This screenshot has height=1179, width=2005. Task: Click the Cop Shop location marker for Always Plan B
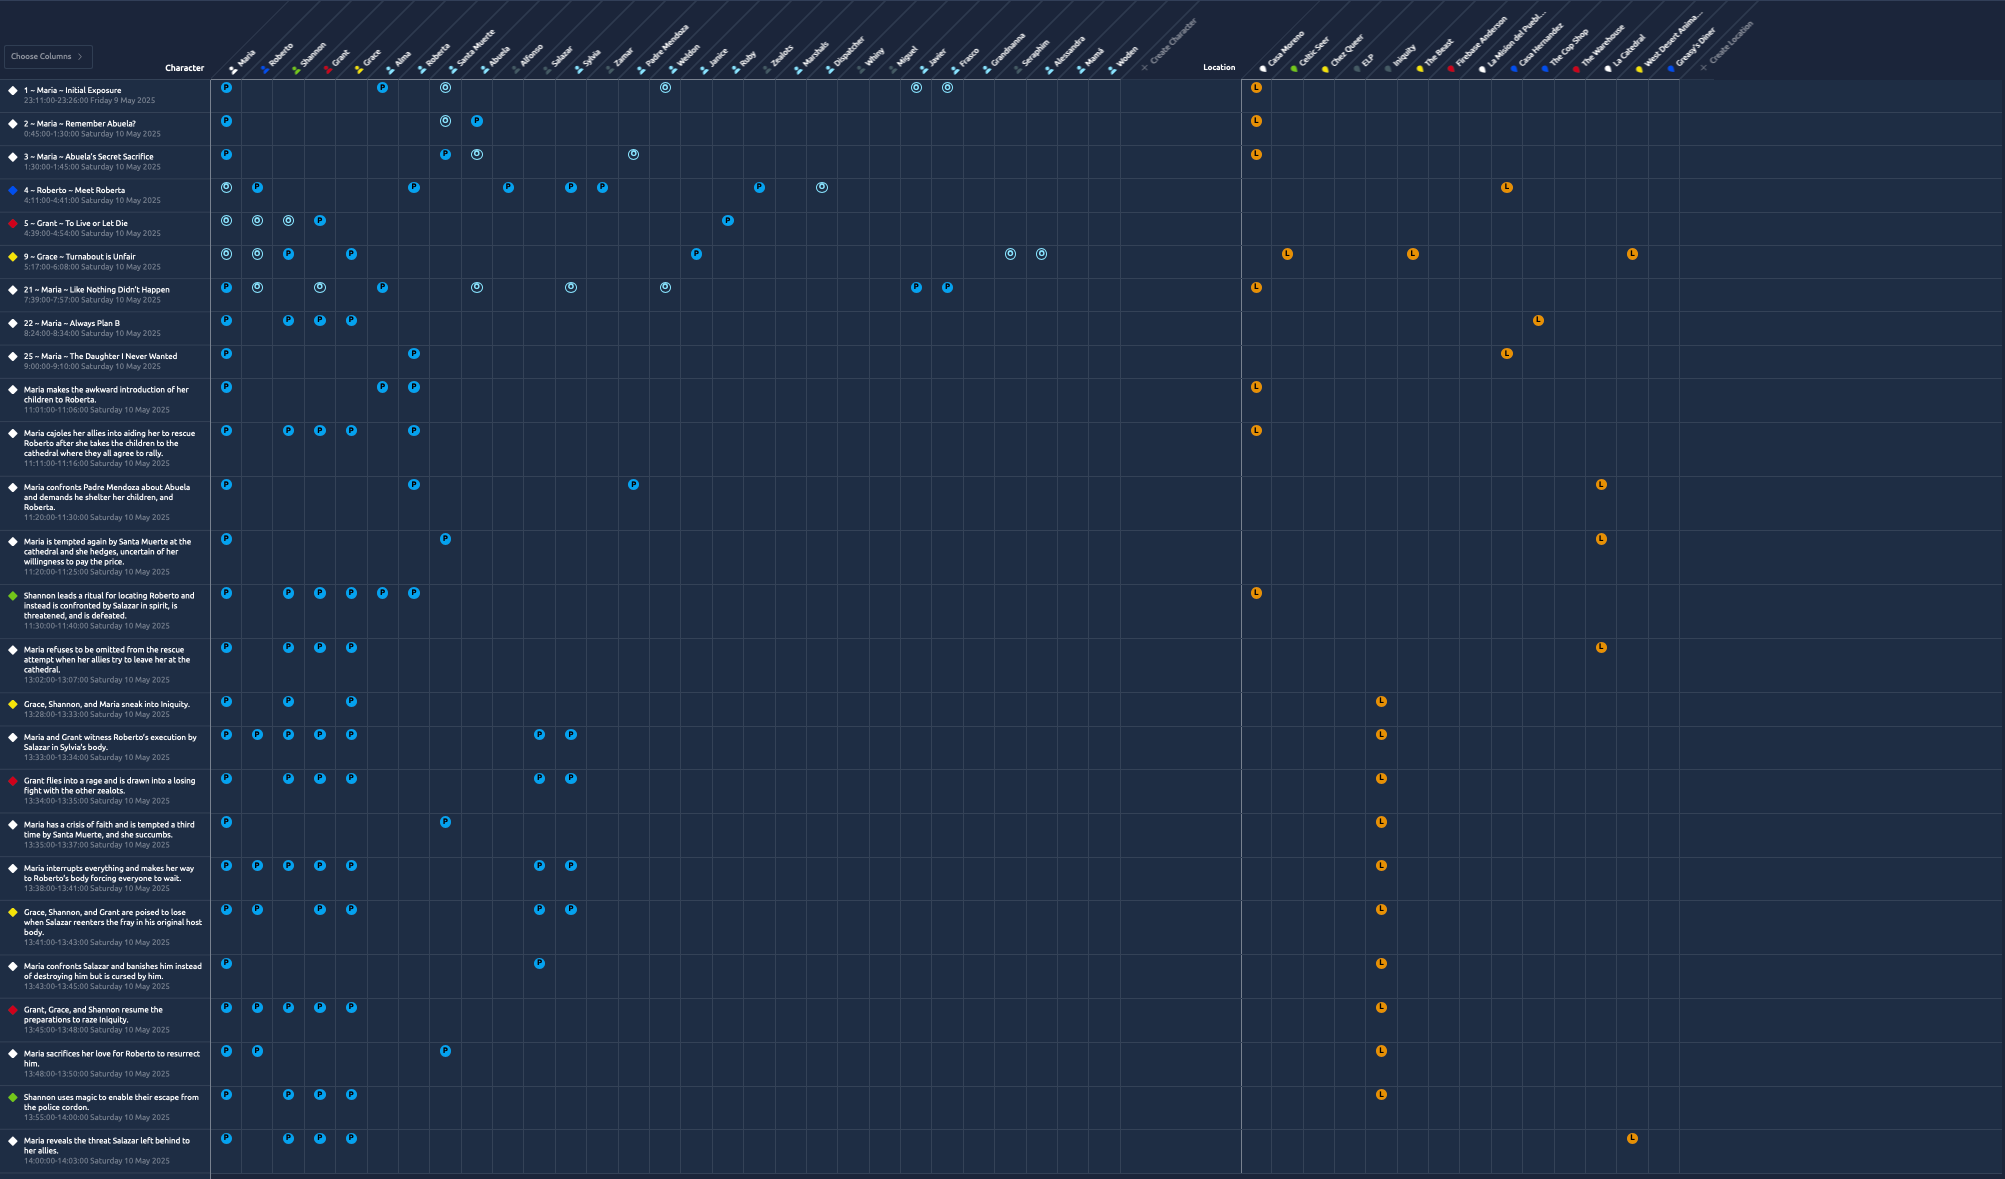[x=1538, y=321]
